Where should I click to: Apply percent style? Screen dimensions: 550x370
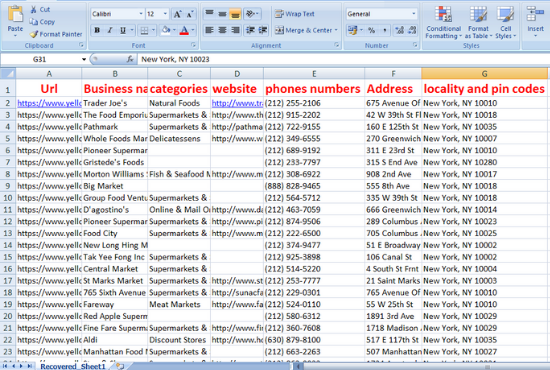371,31
